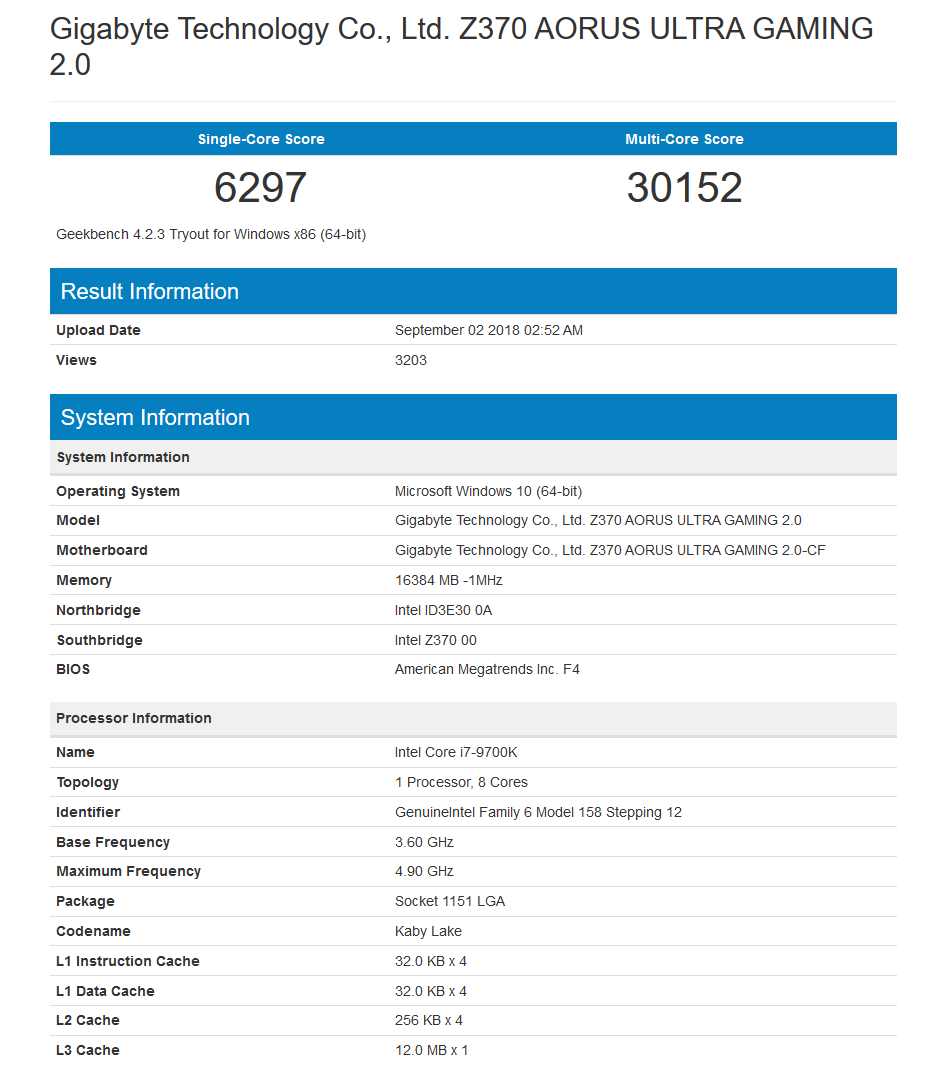Image resolution: width=937 pixels, height=1083 pixels.
Task: Click the Base Frequency label
Action: tap(113, 842)
